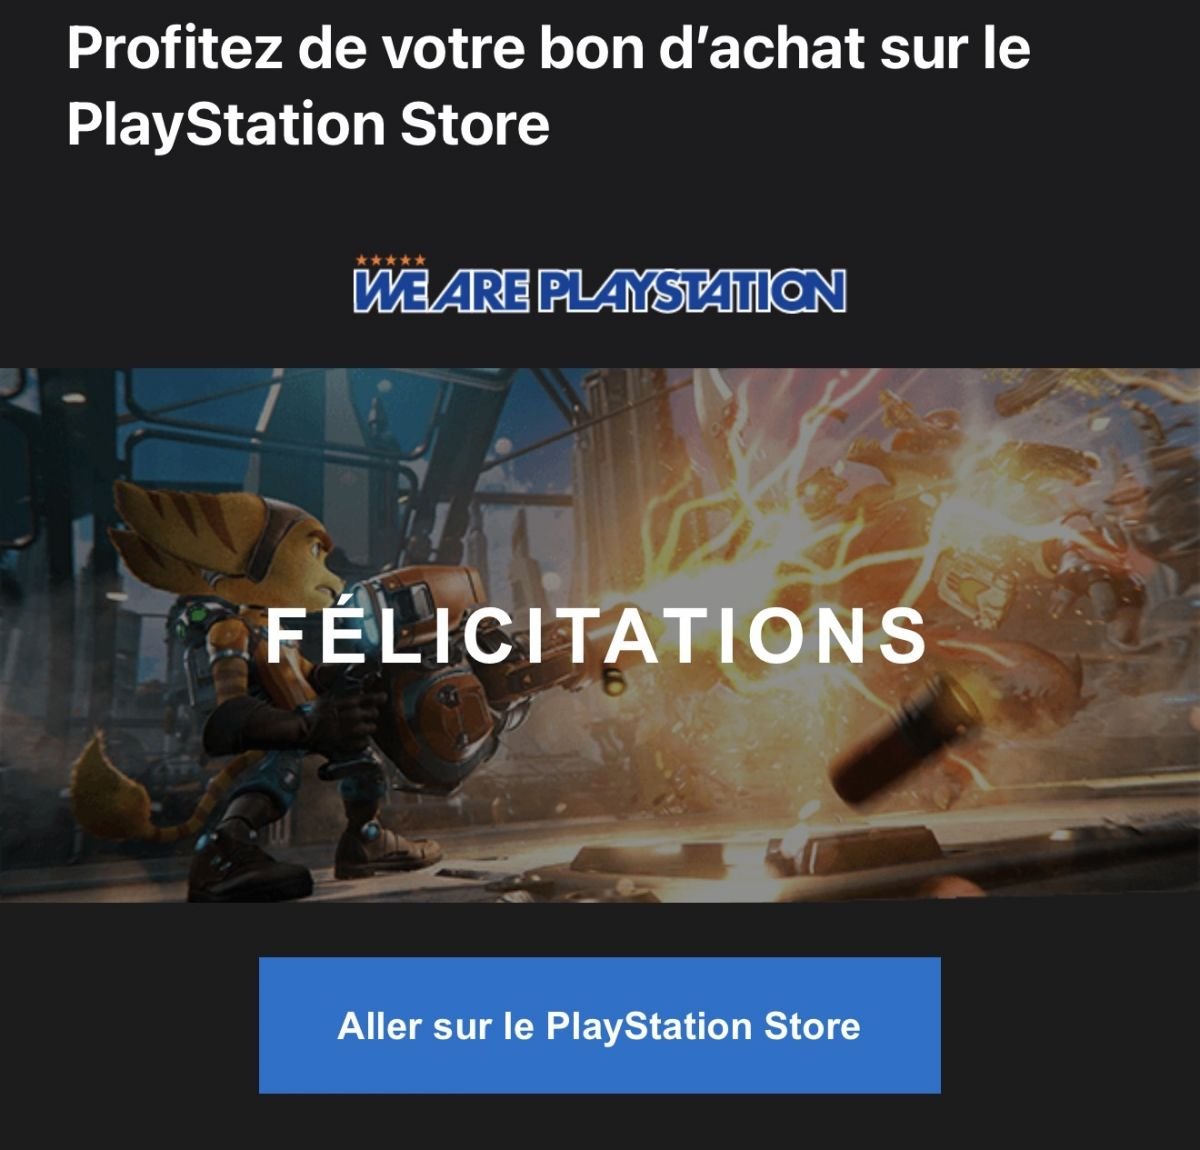Click the words PlayStation Store in the heading
The image size is (1200, 1150).
pos(308,125)
